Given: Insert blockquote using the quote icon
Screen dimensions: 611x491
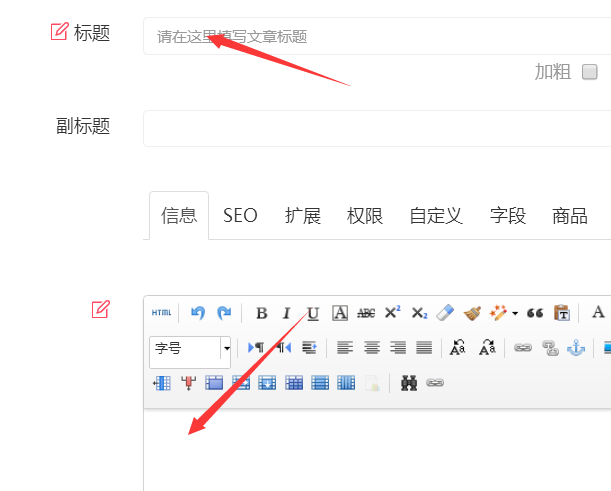Looking at the screenshot, I should pyautogui.click(x=535, y=313).
